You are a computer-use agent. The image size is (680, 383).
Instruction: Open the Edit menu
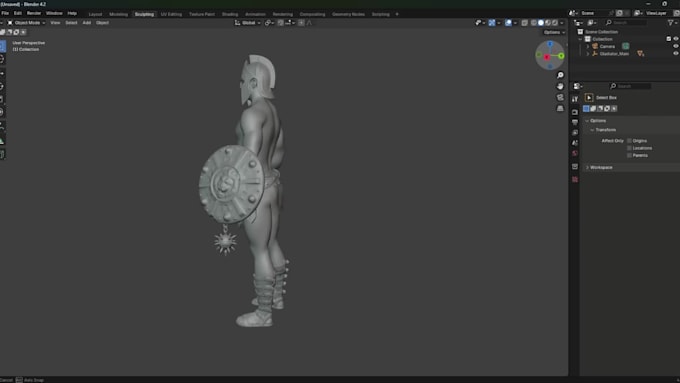click(18, 13)
